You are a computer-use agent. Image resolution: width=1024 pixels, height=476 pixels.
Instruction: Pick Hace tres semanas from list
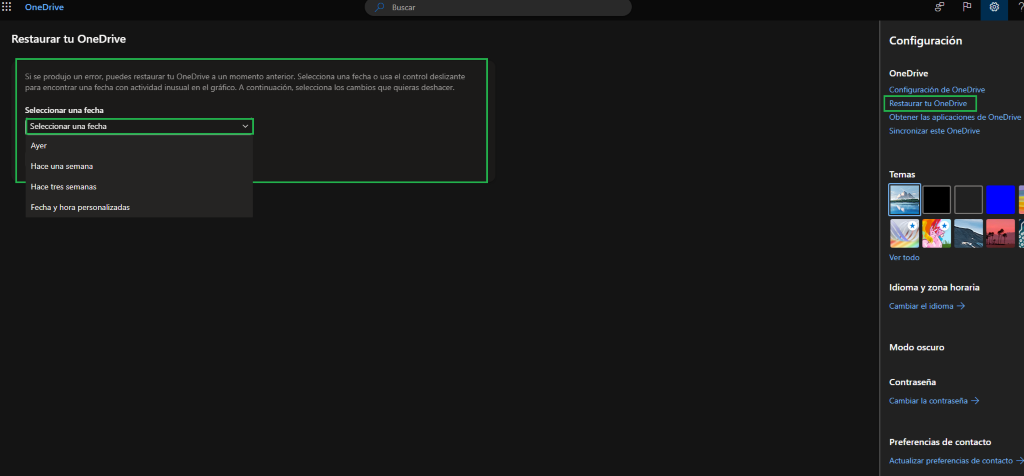click(139, 187)
